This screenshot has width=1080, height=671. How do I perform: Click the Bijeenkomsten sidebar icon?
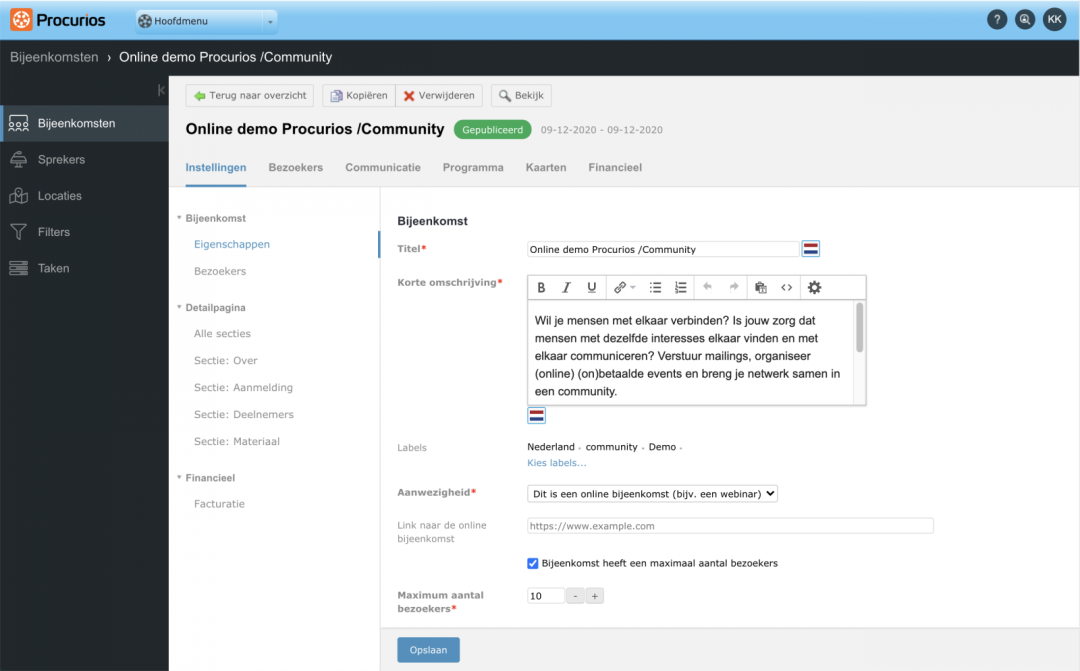tap(19, 123)
